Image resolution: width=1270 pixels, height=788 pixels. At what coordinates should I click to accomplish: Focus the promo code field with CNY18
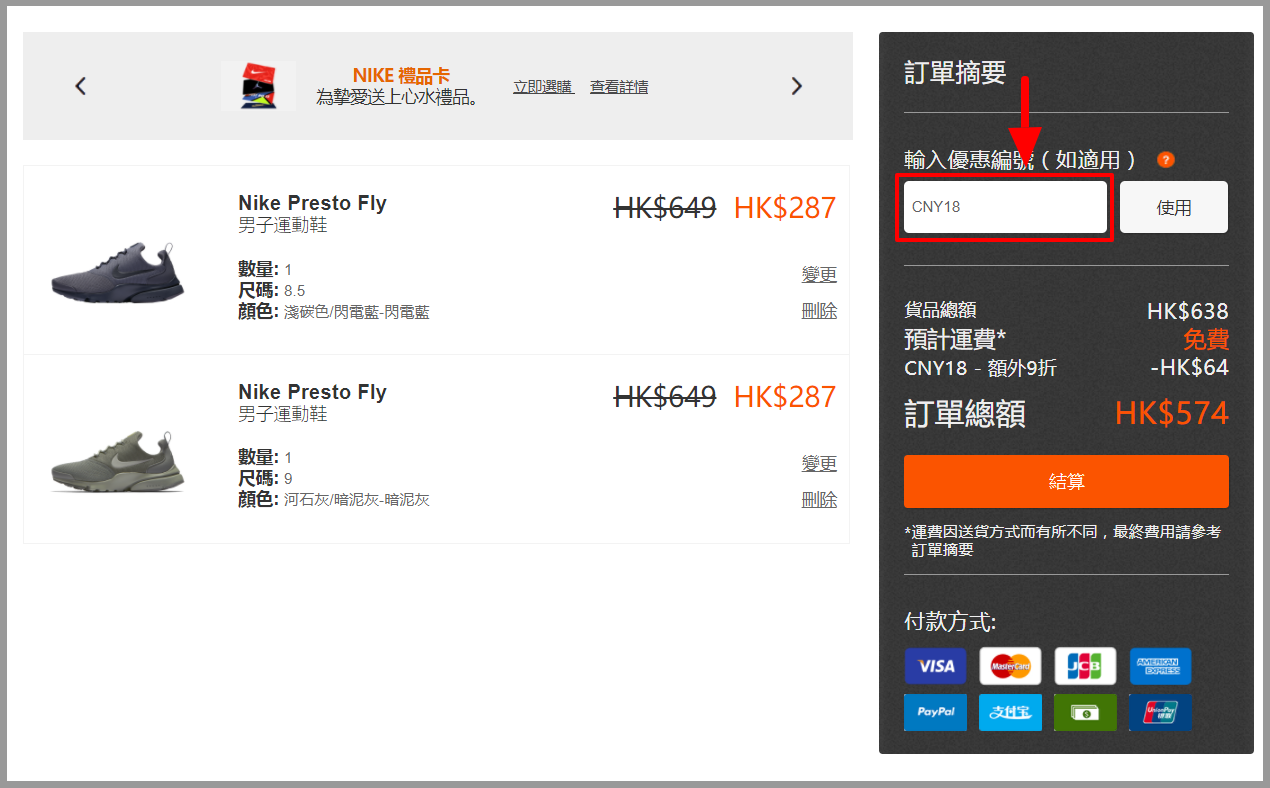coord(1005,207)
